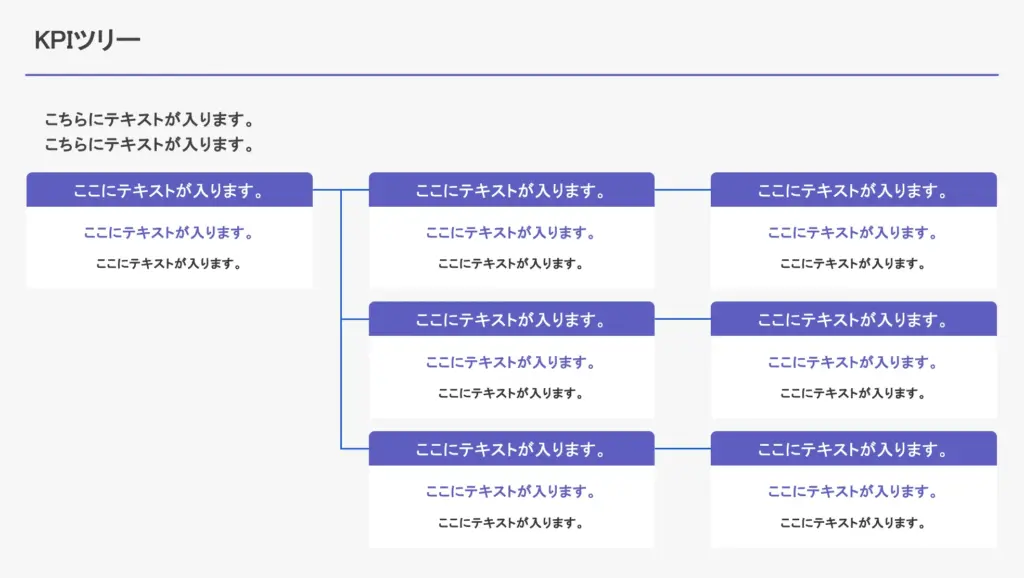Screen dimensions: 1024x578
Task: Click the KPIツリー slide title
Action: click(x=87, y=40)
